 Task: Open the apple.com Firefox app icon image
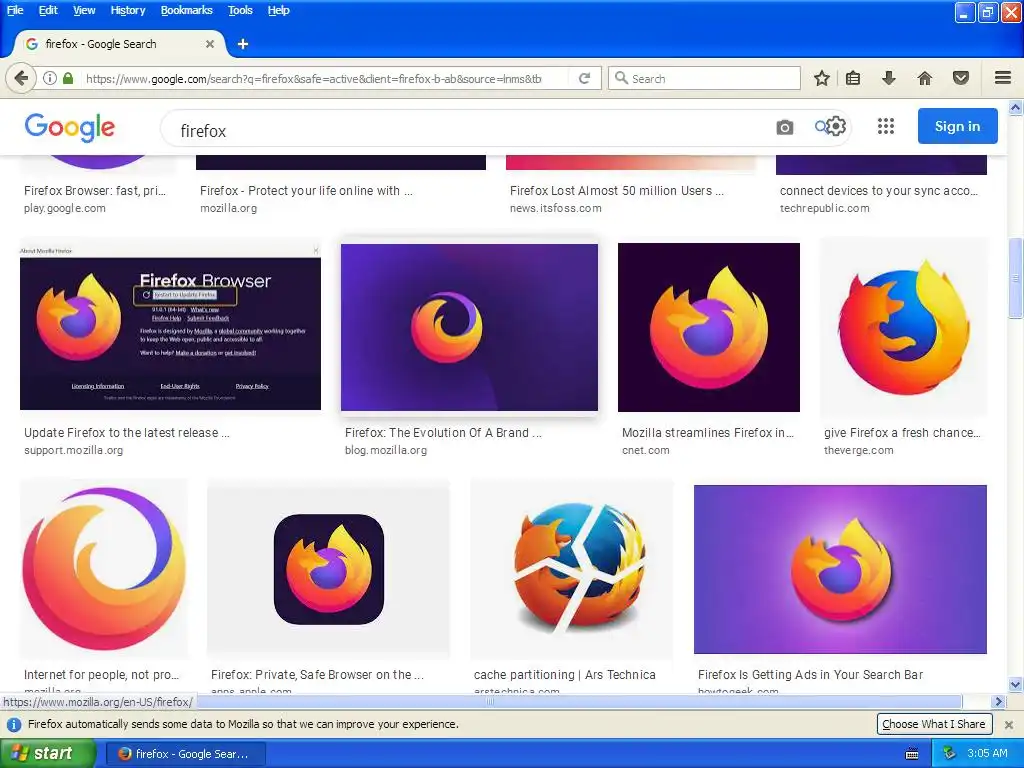(328, 568)
